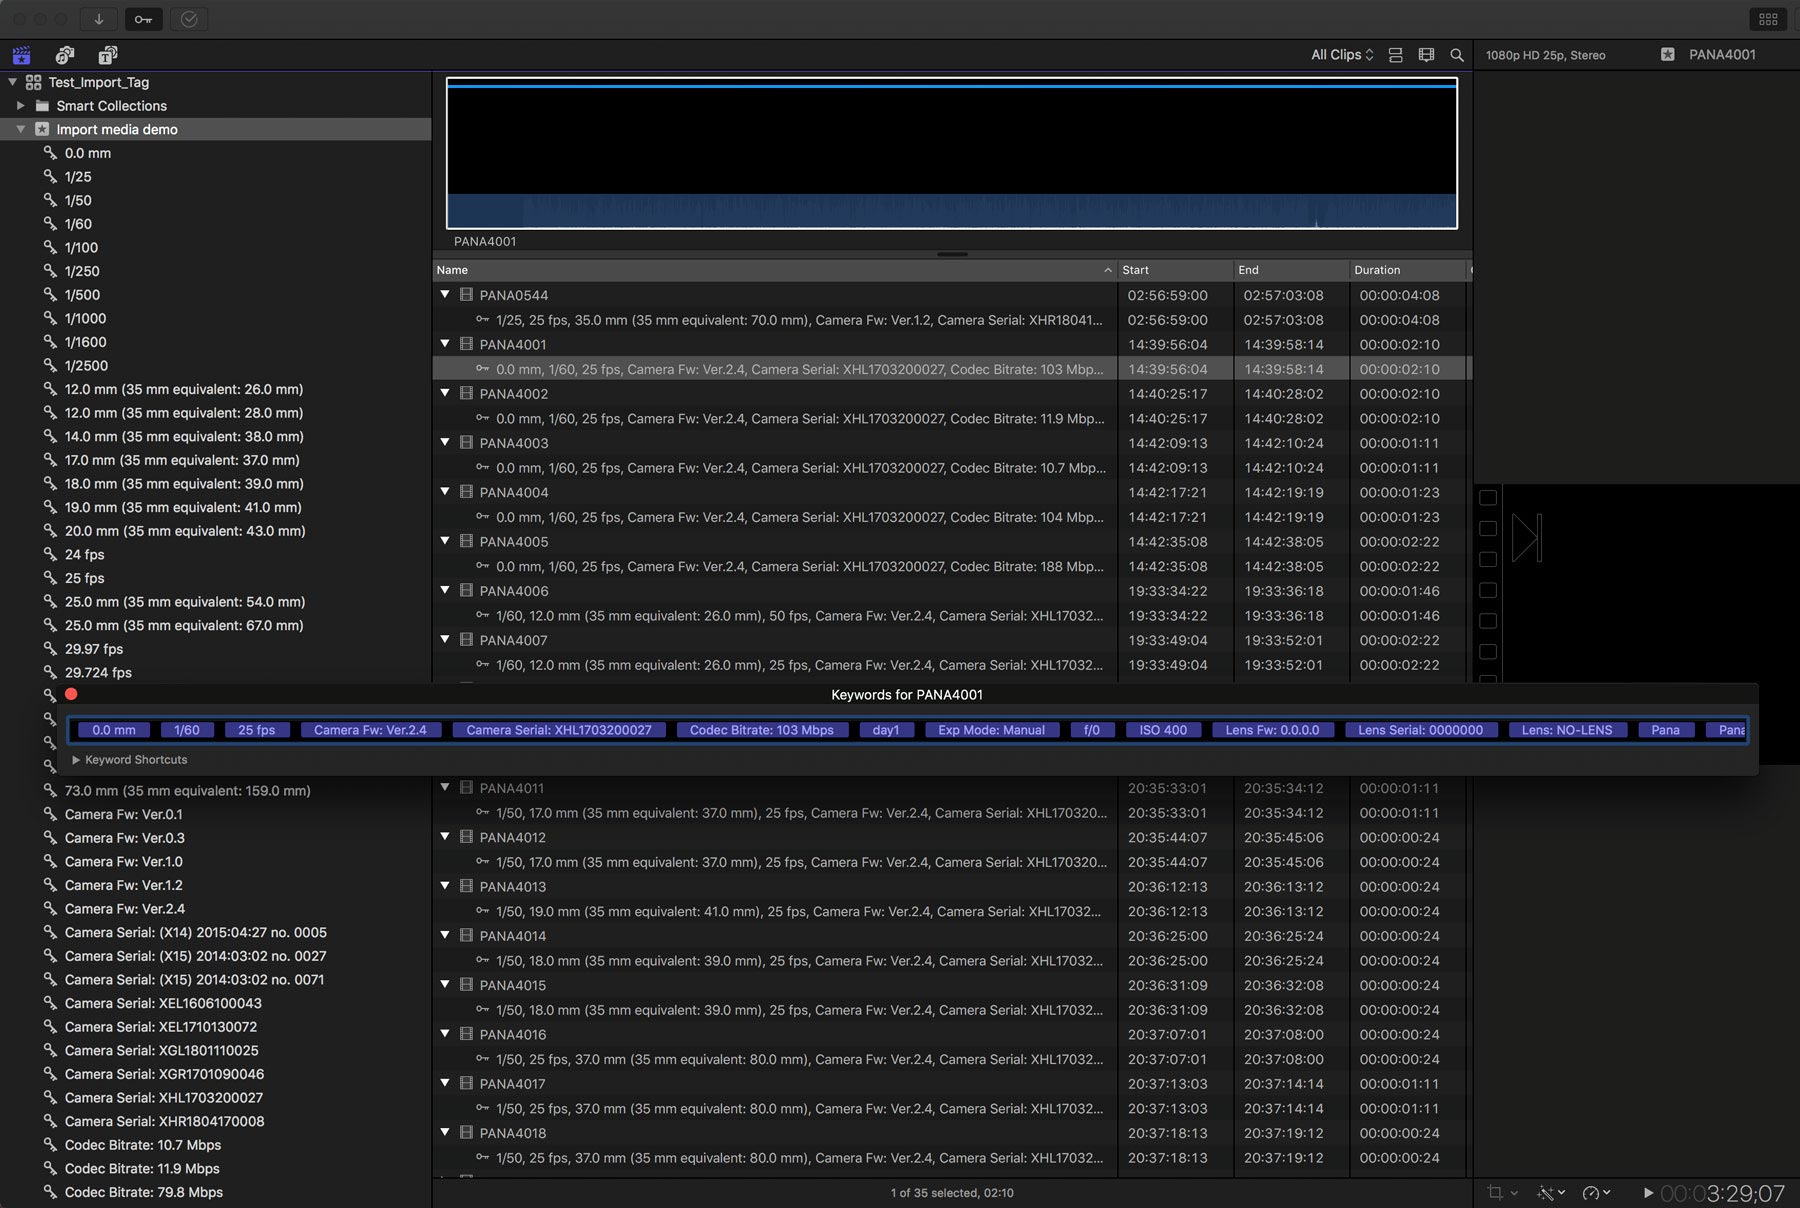
Task: Click the browser search magnifier icon
Action: [1457, 55]
